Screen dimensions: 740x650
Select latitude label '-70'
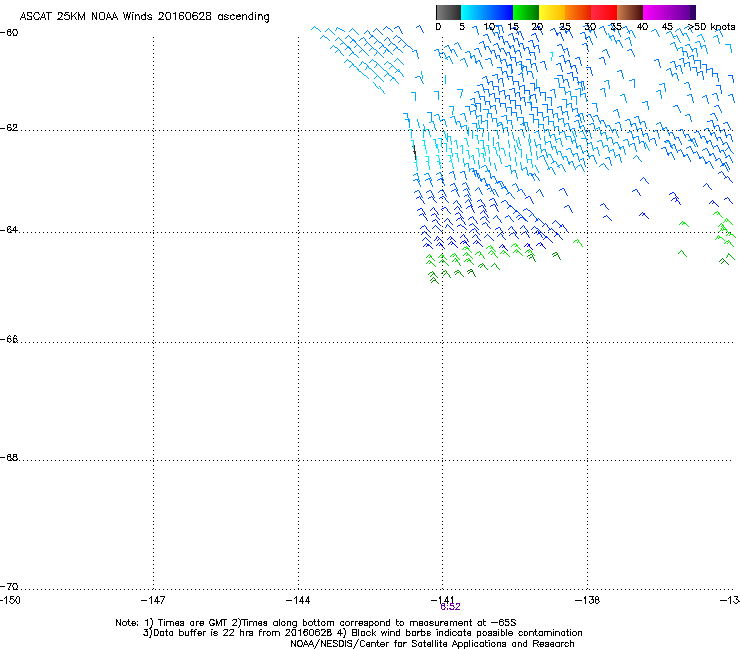(x=9, y=587)
